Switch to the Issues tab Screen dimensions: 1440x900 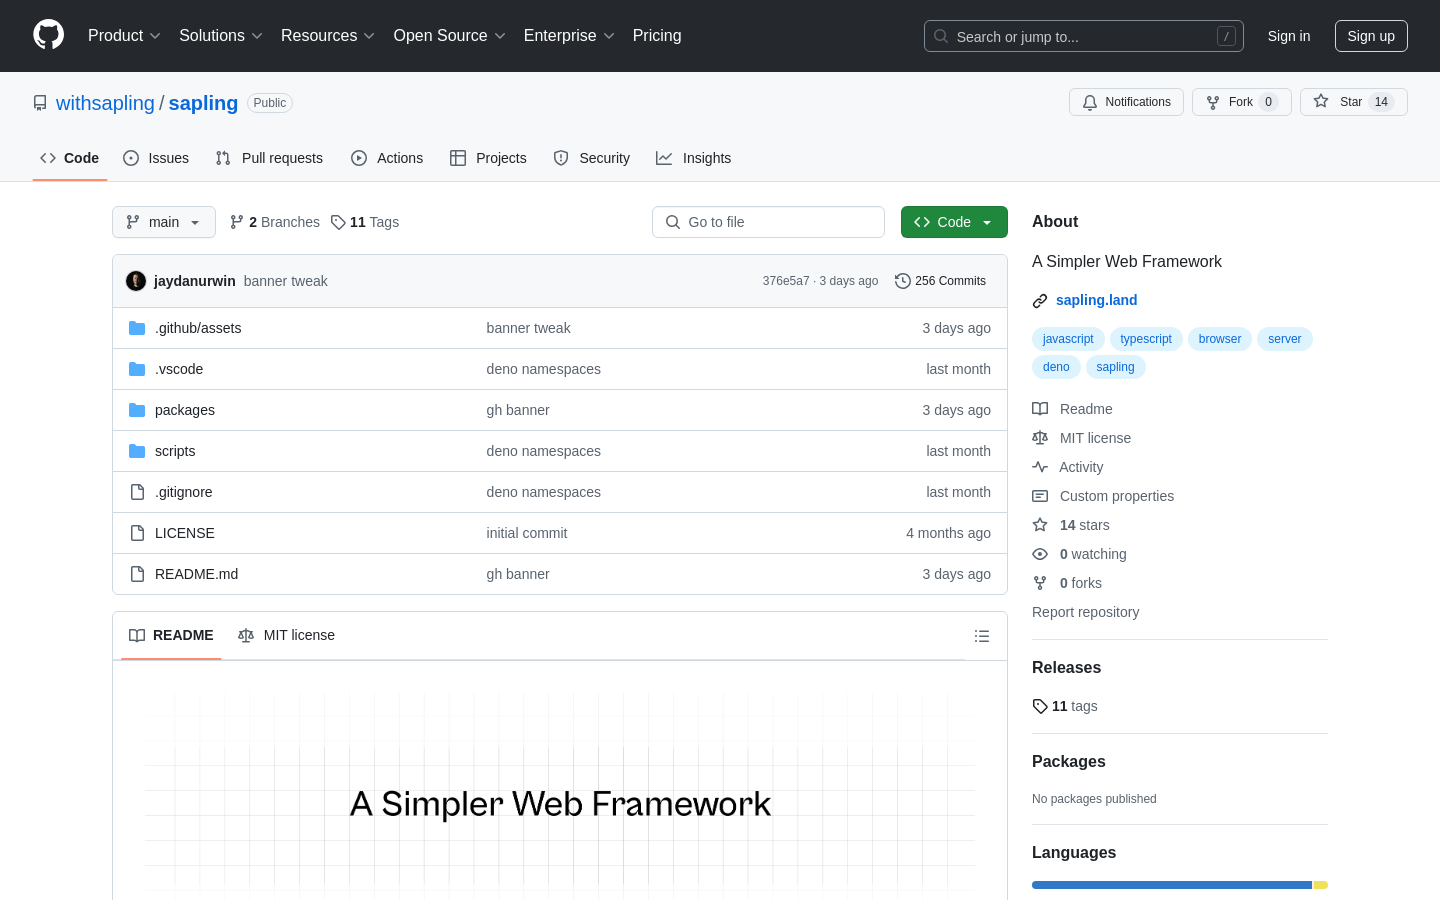click(156, 158)
